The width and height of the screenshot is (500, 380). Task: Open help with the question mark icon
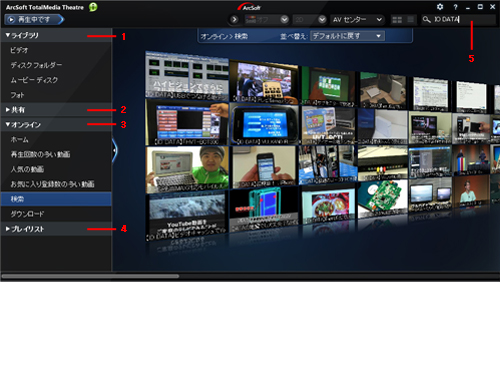(x=455, y=7)
